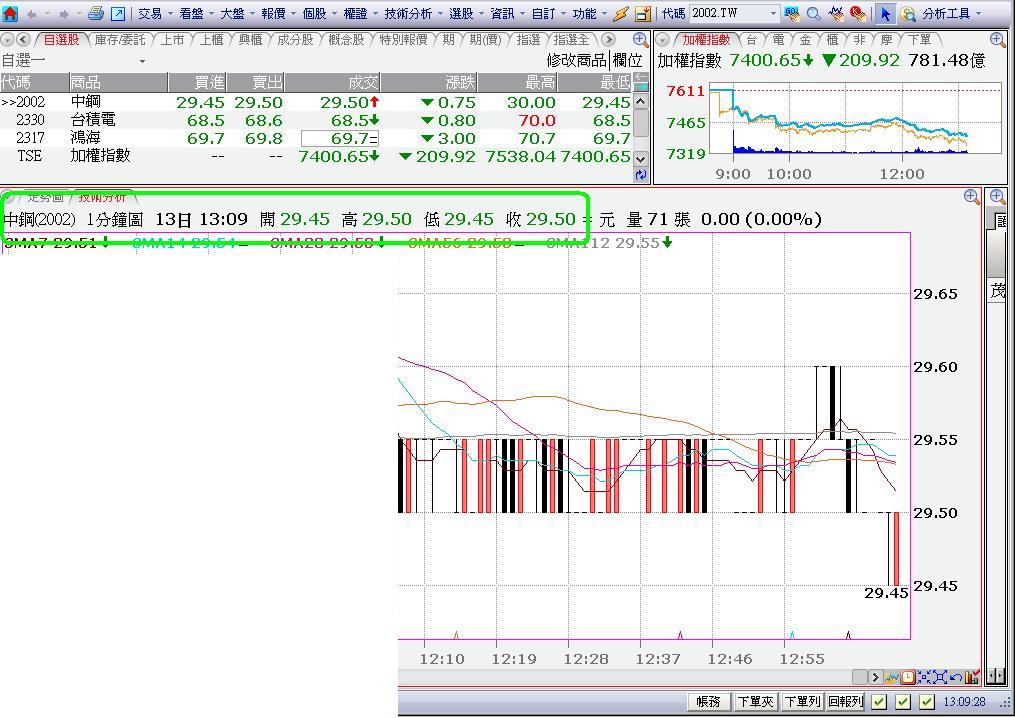Click the shrink arrows icon in the chart toolbar
Viewport: 1015px width, 718px height.
tap(924, 677)
